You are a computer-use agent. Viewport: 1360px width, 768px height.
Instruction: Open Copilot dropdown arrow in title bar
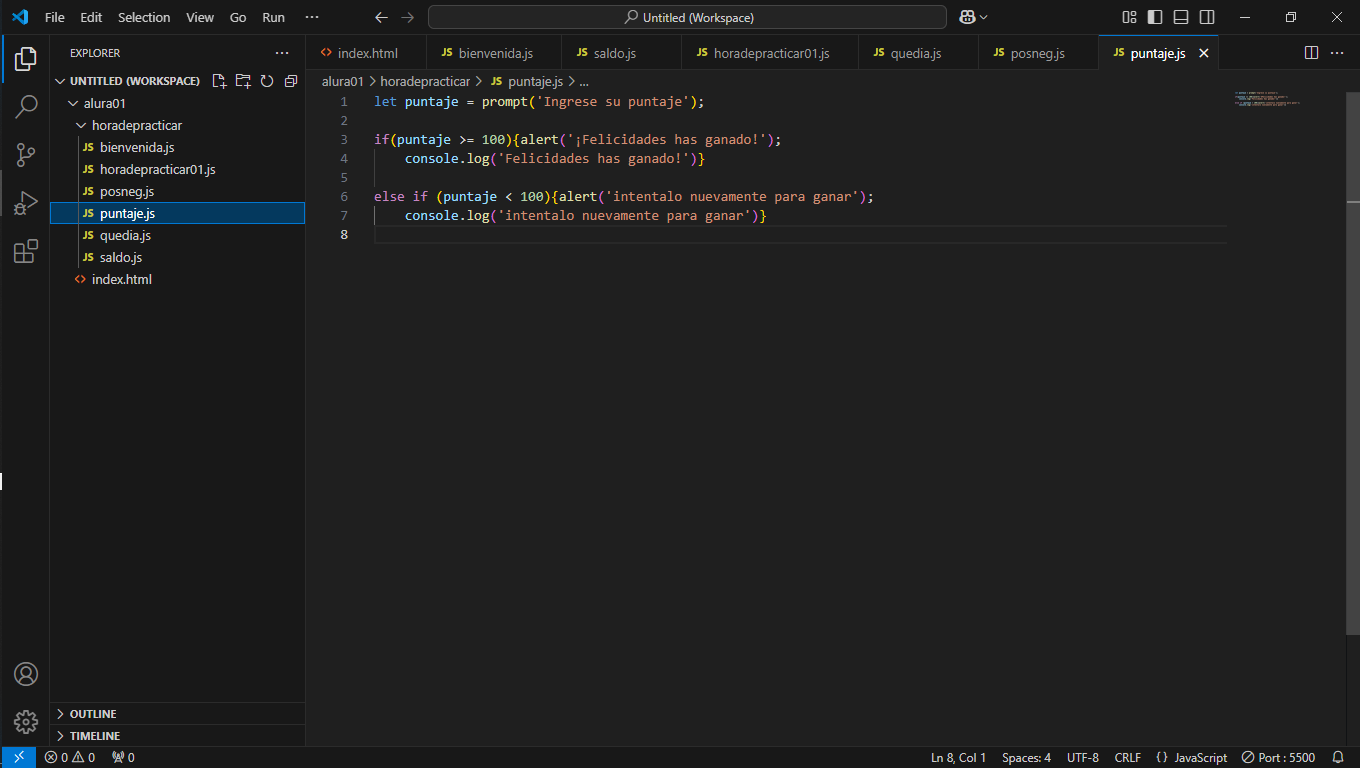pyautogui.click(x=984, y=17)
